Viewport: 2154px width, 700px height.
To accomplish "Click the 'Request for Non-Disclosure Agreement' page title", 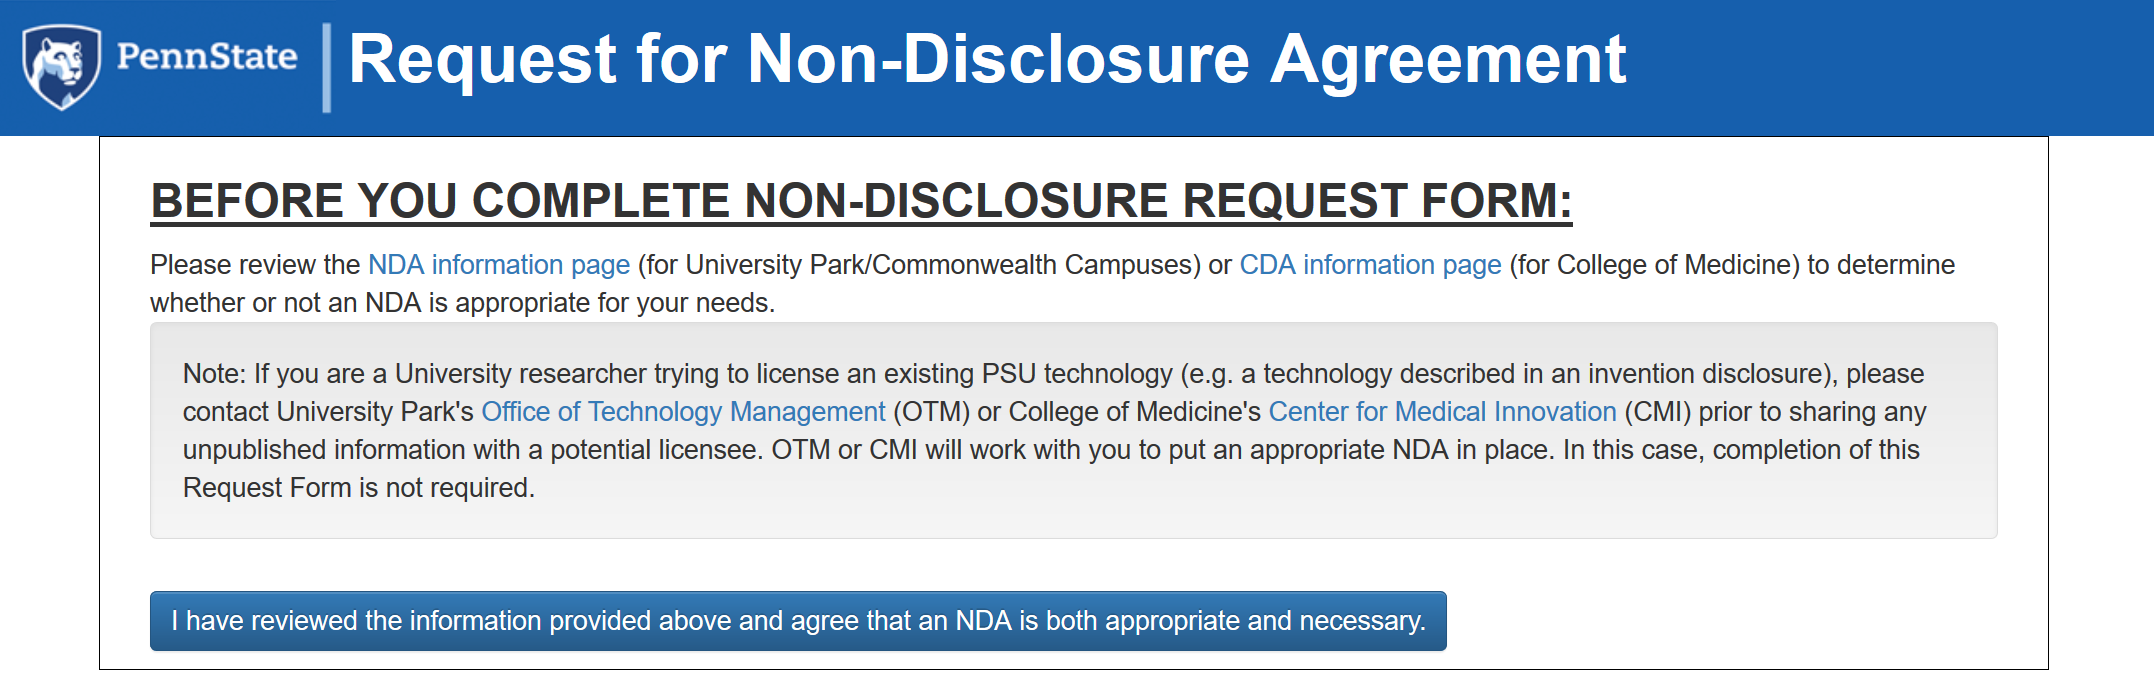I will coord(987,59).
